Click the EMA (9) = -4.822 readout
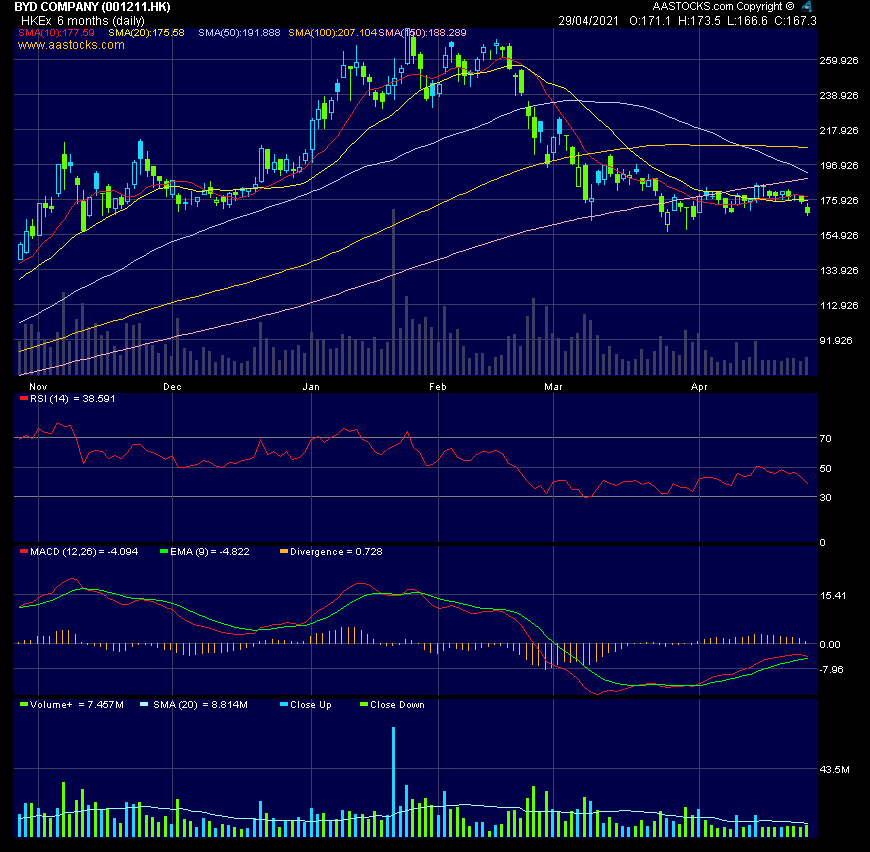Viewport: 870px width, 852px height. pyautogui.click(x=210, y=551)
